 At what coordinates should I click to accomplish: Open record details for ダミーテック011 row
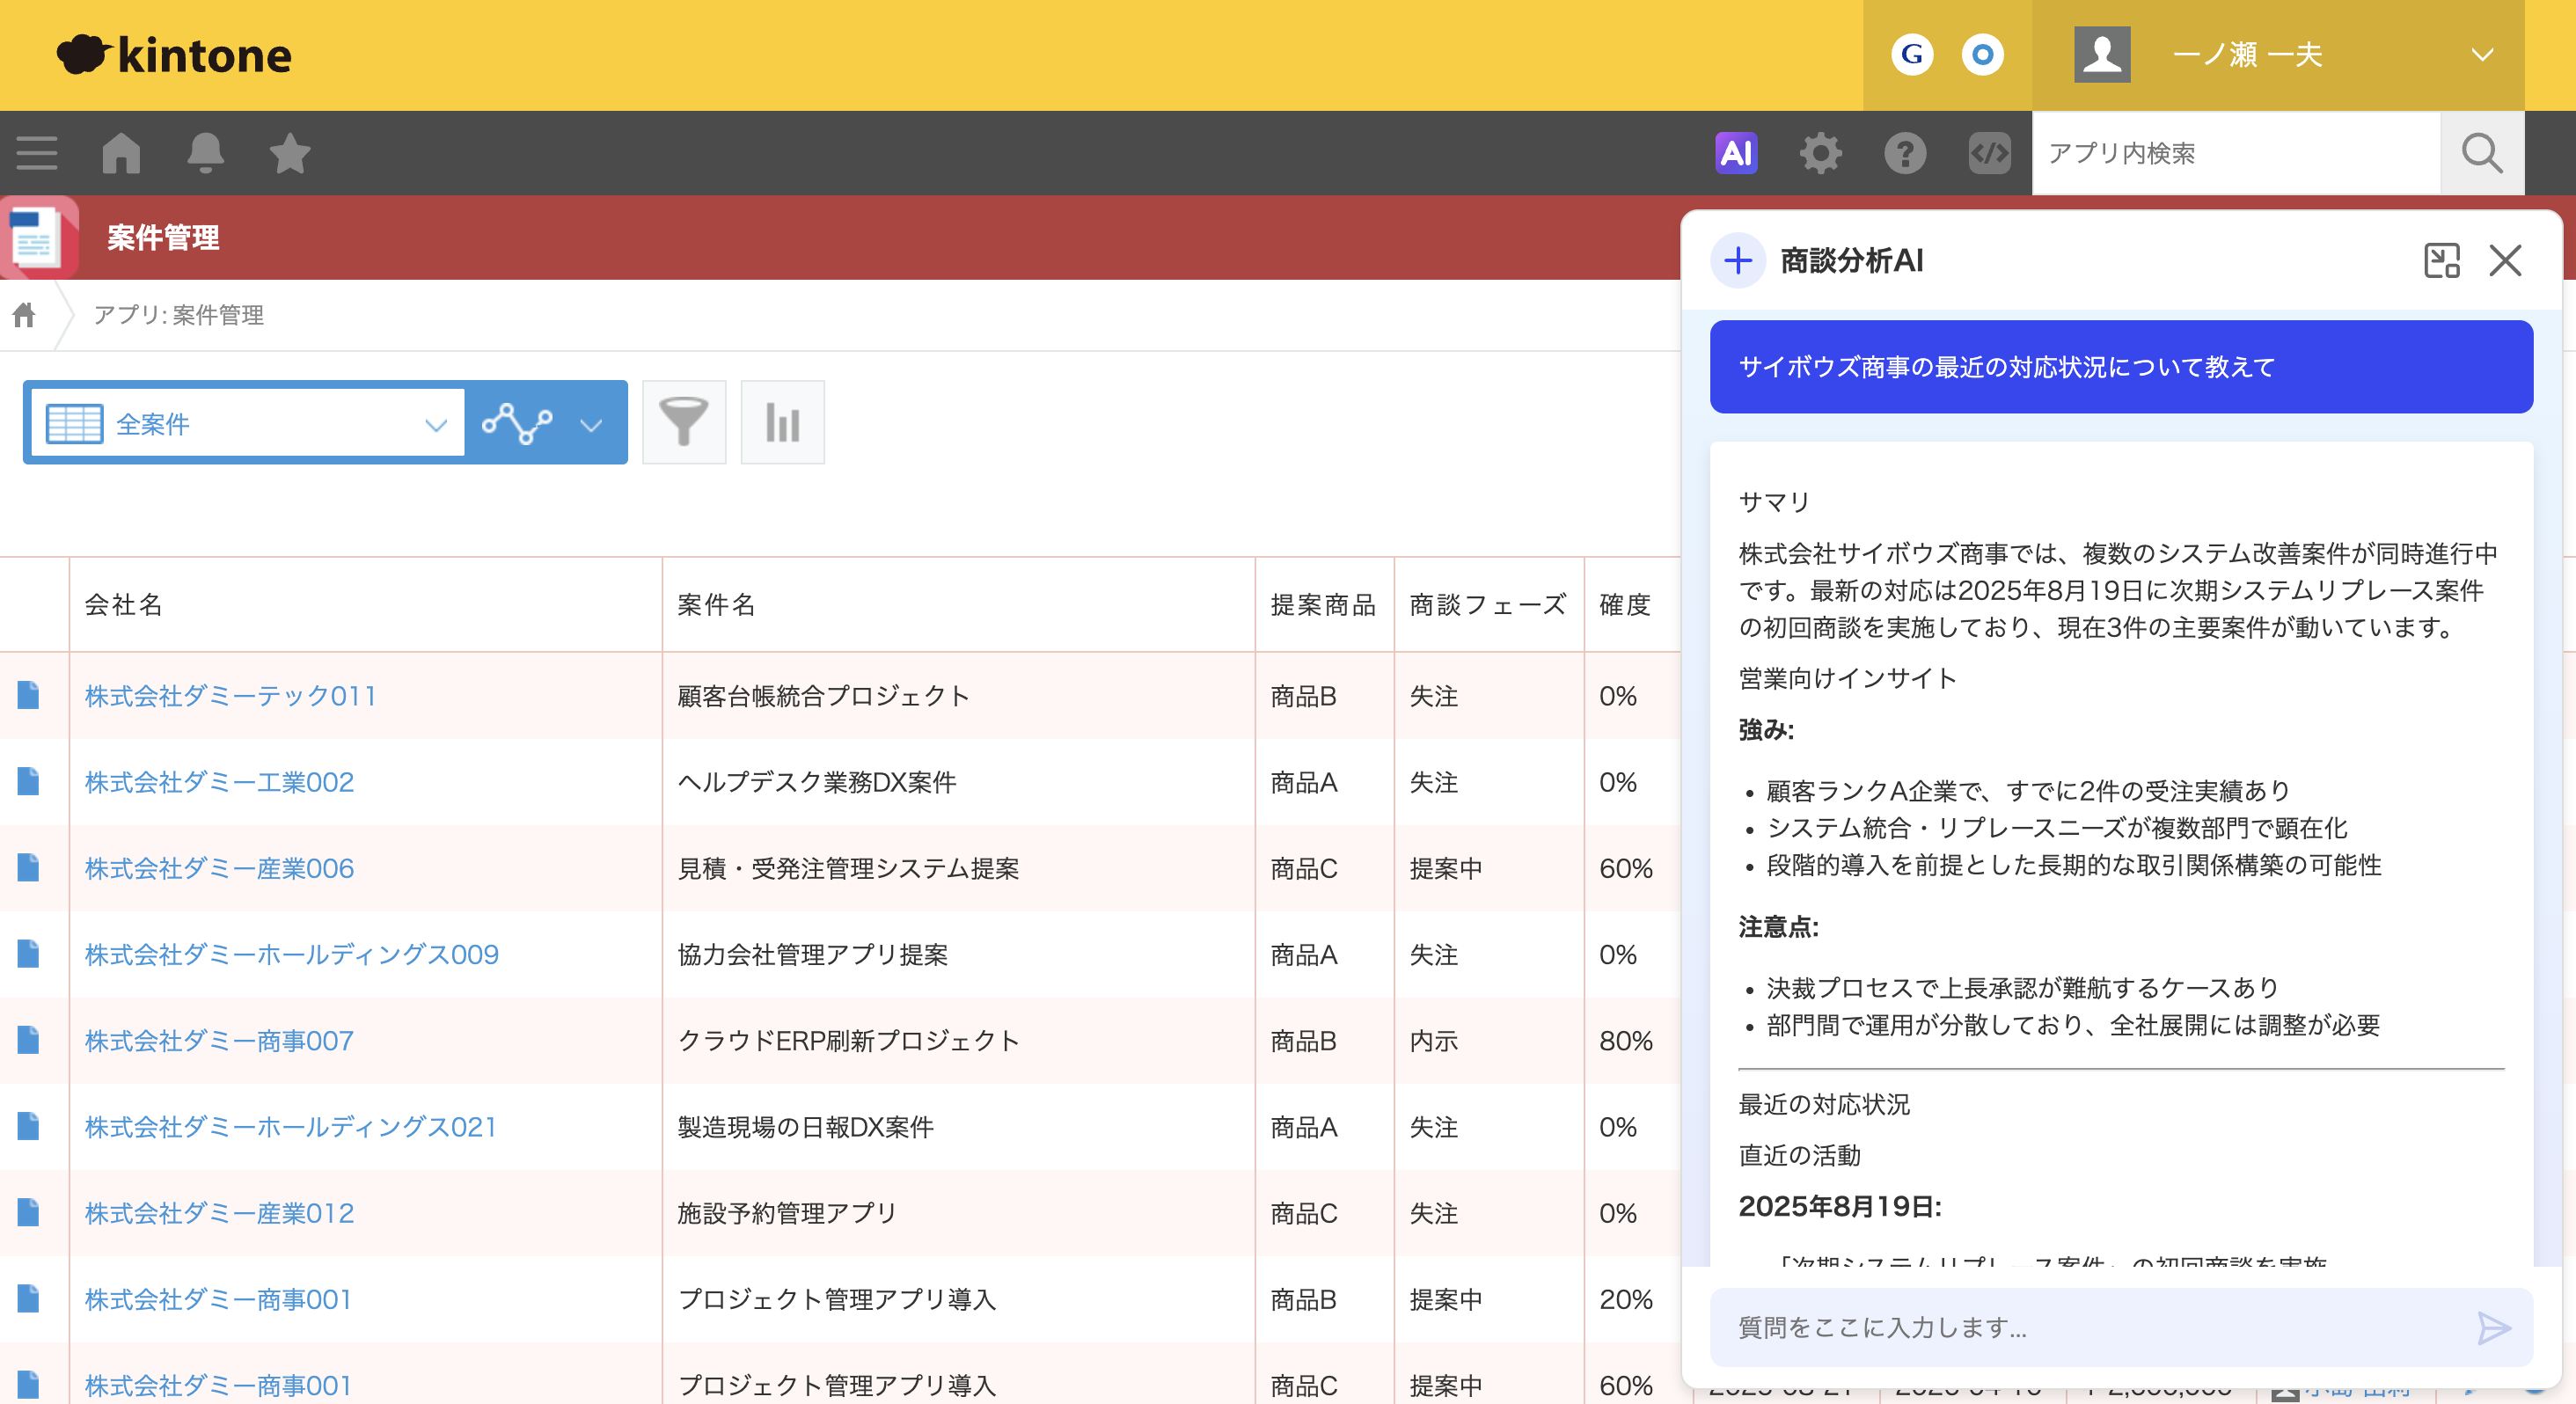[x=28, y=695]
